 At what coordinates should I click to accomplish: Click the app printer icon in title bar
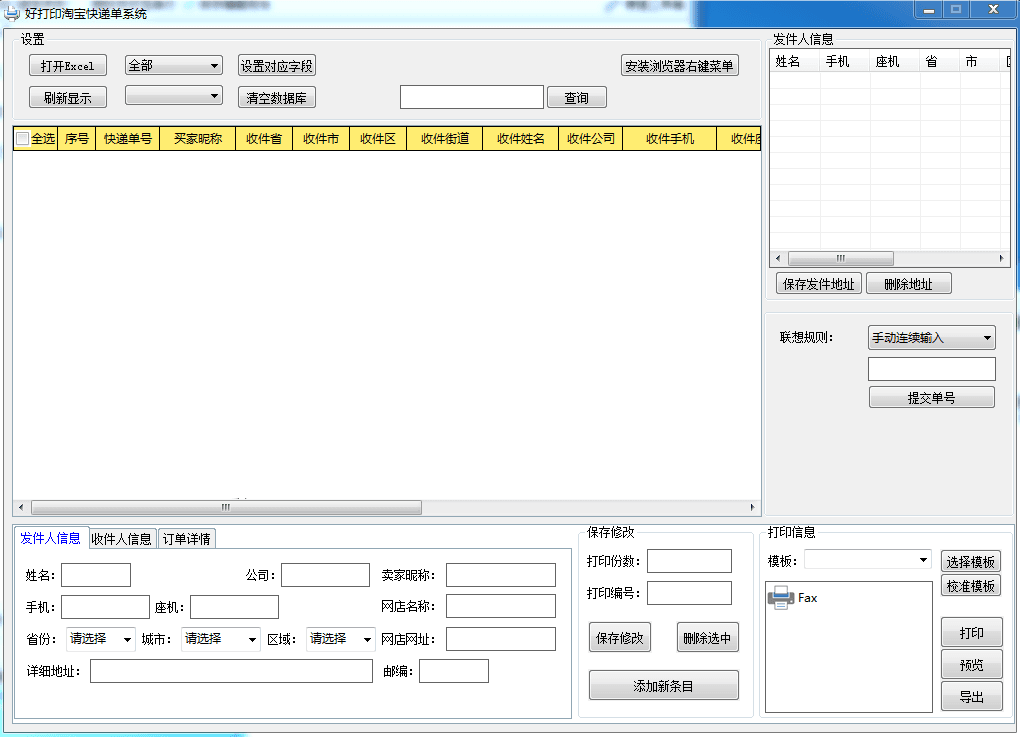pos(12,13)
